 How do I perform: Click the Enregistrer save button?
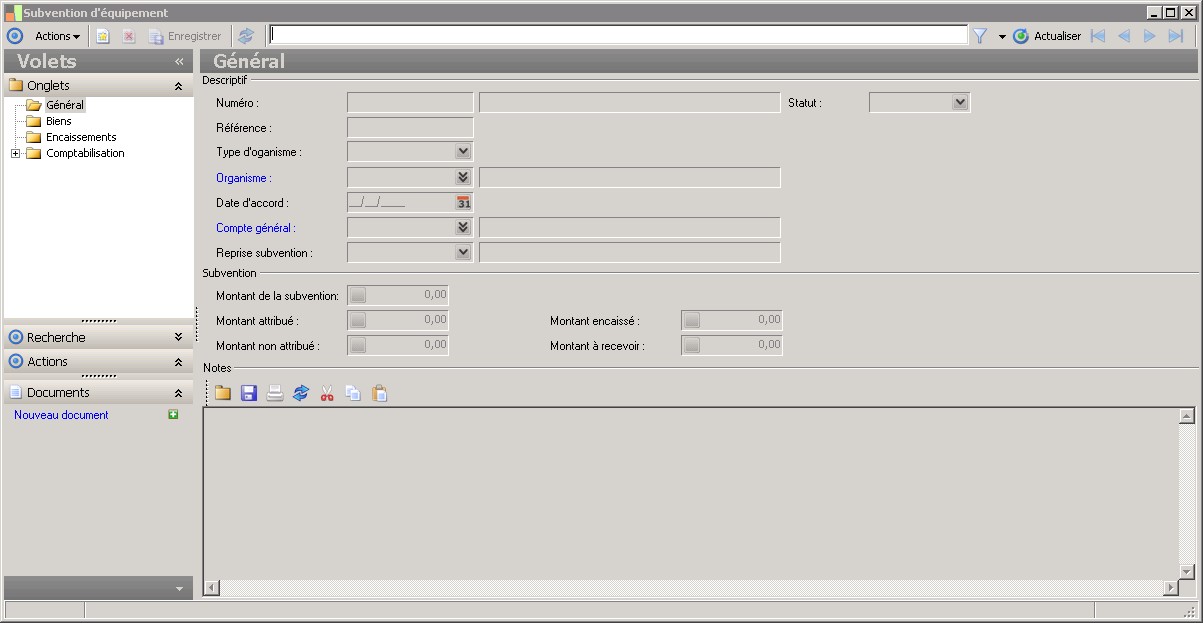point(185,36)
